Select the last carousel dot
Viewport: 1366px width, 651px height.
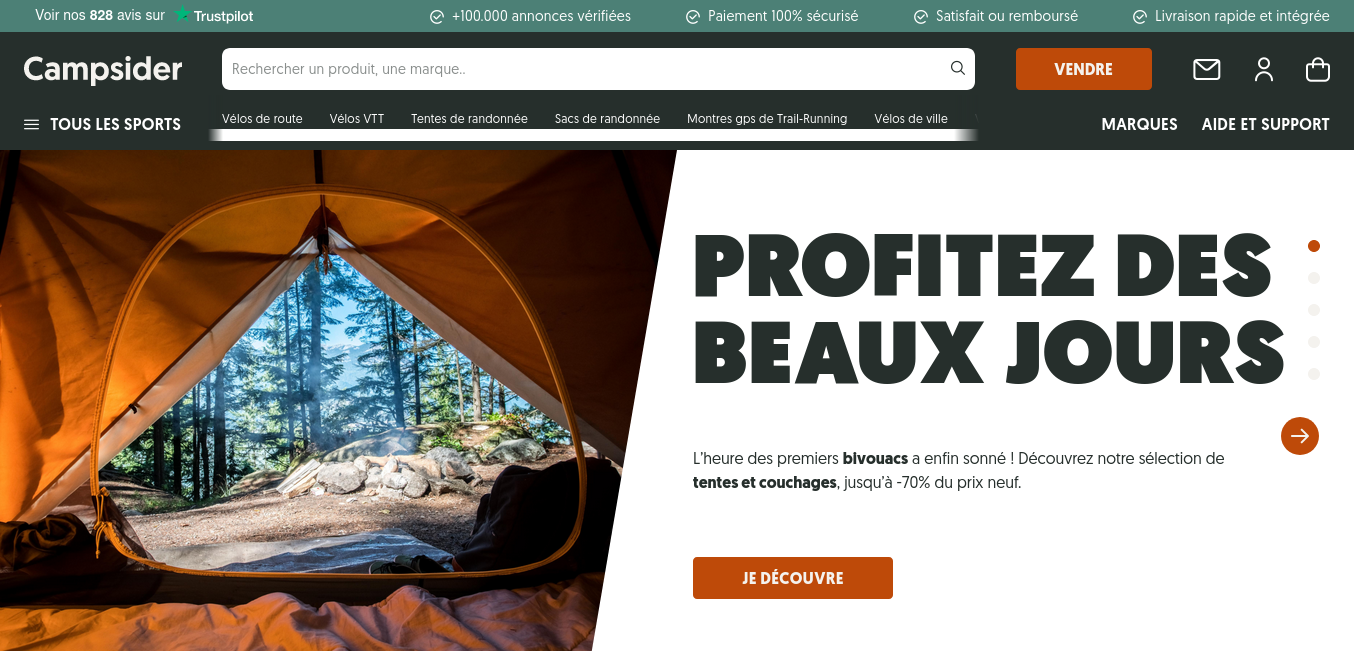1314,374
